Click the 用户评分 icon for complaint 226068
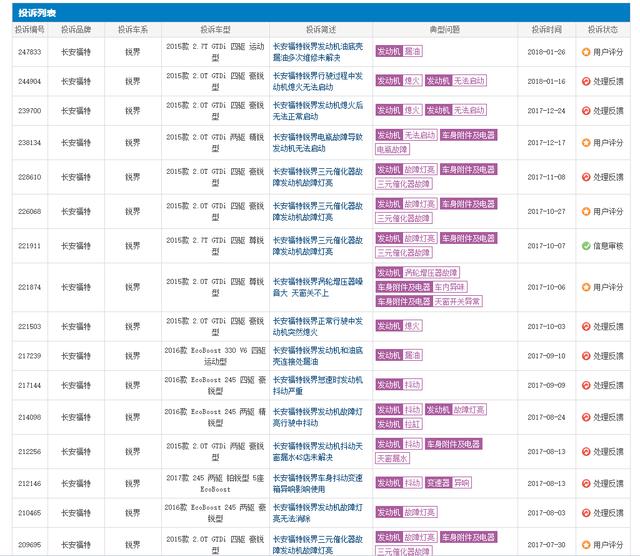 pos(586,211)
